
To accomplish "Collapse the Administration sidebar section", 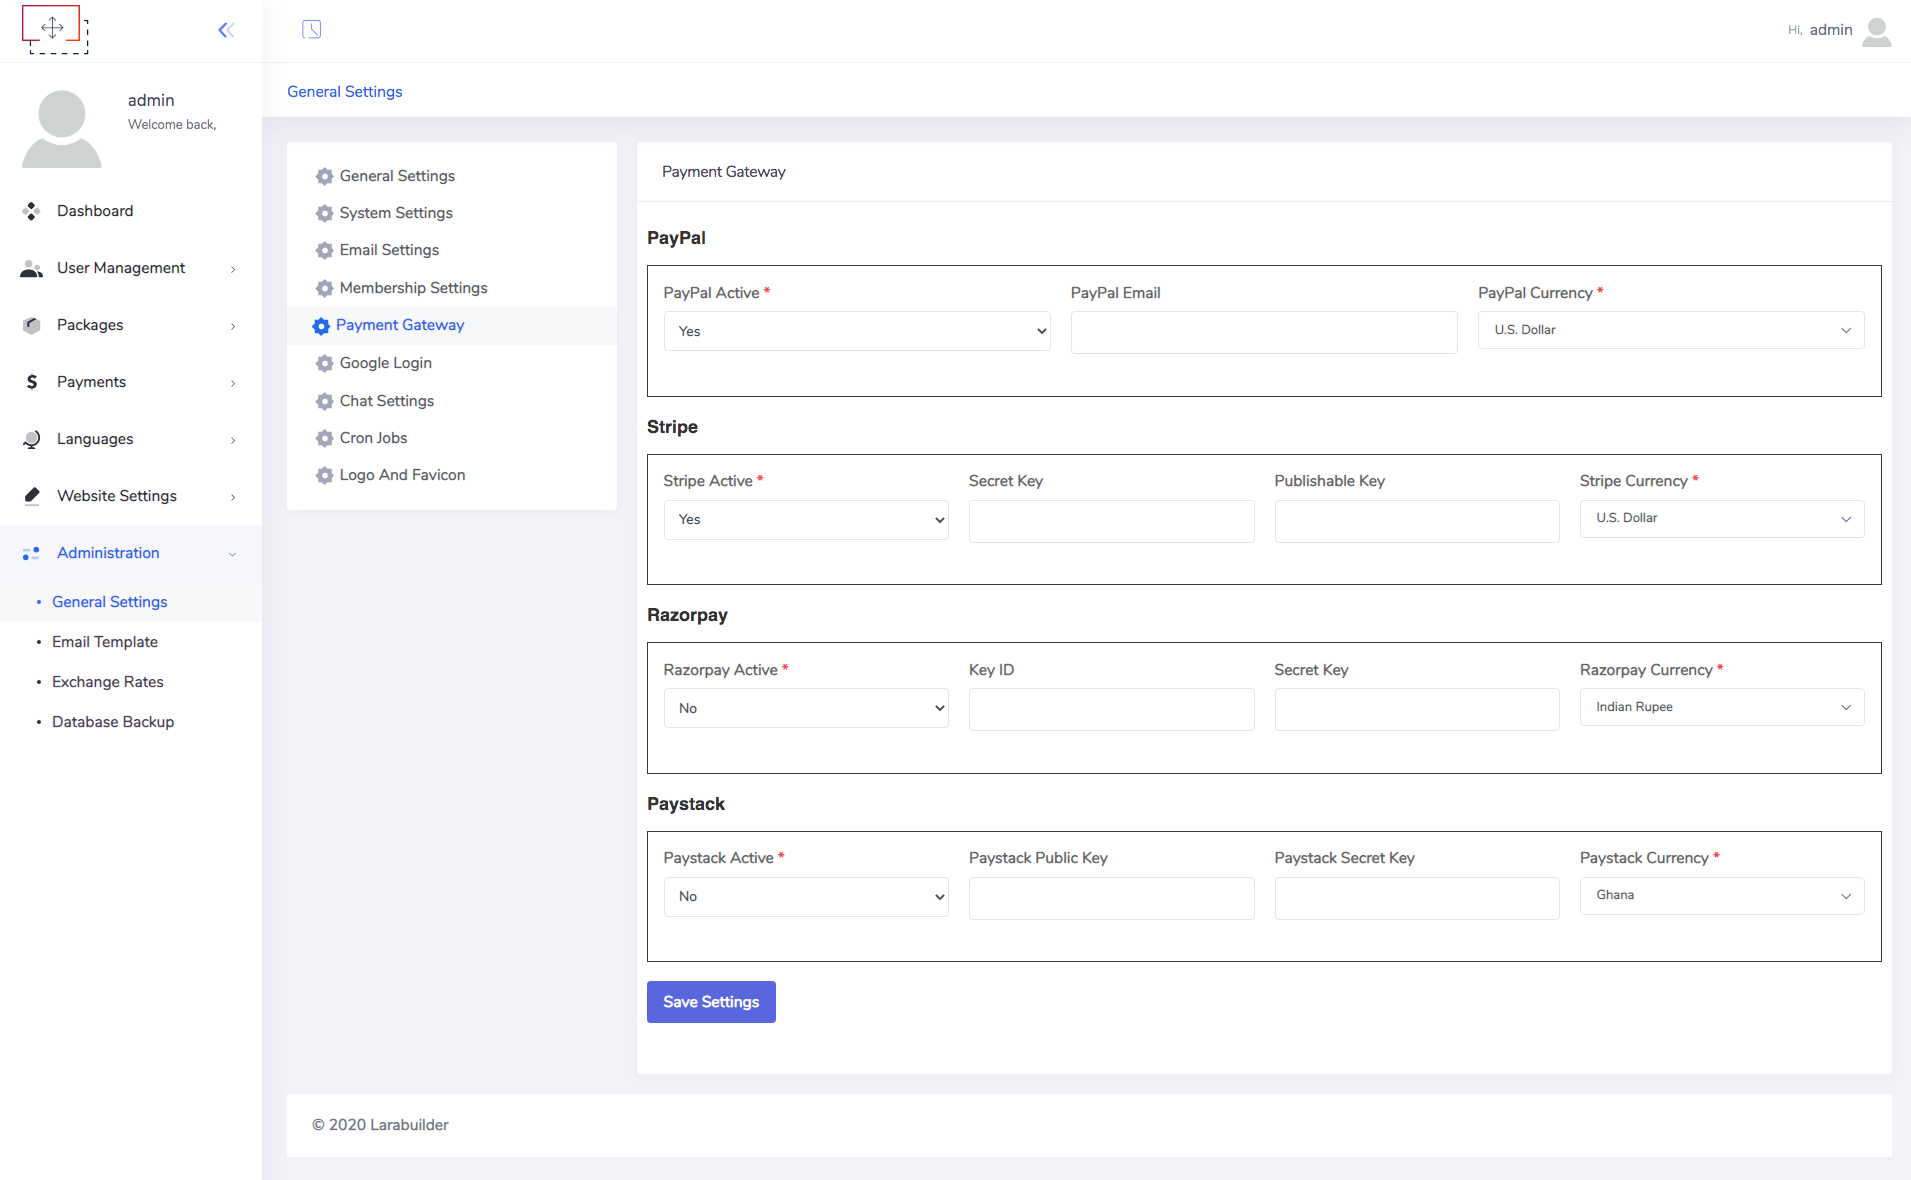I will [x=108, y=553].
